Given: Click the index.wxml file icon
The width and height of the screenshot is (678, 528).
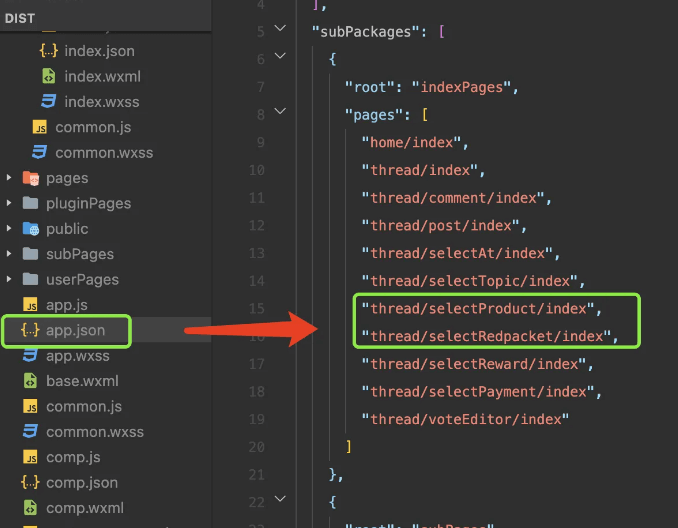Looking at the screenshot, I should (x=47, y=76).
